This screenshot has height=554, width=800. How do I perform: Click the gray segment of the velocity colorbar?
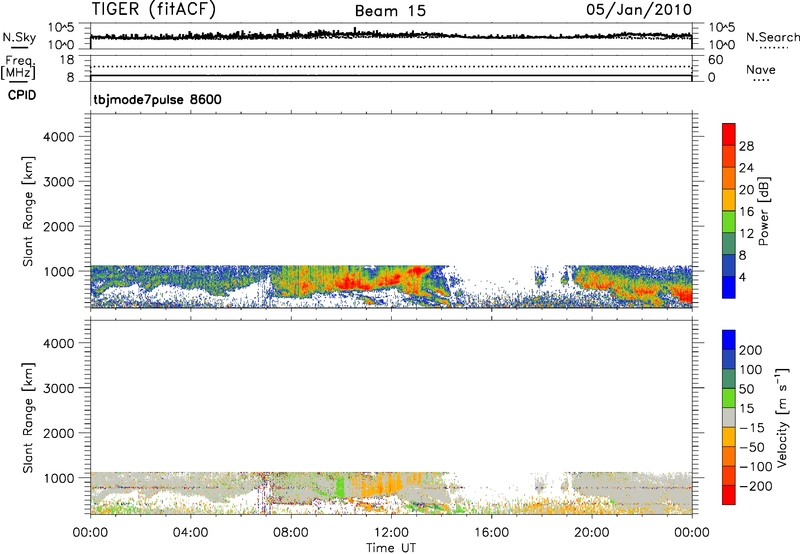(729, 417)
